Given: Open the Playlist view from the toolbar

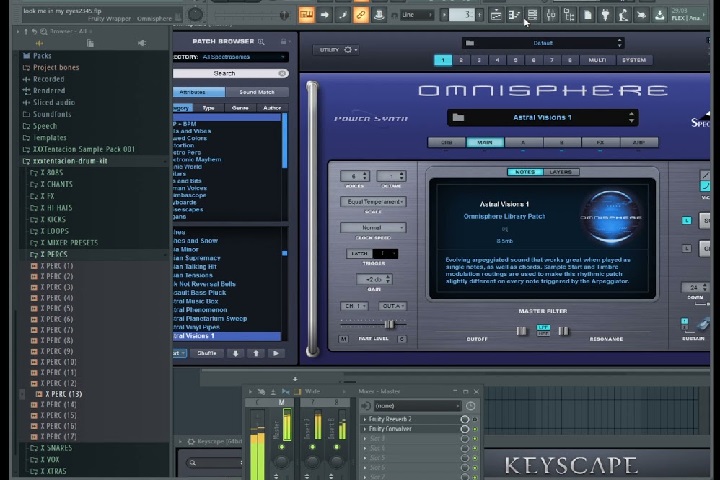Looking at the screenshot, I should (x=496, y=15).
